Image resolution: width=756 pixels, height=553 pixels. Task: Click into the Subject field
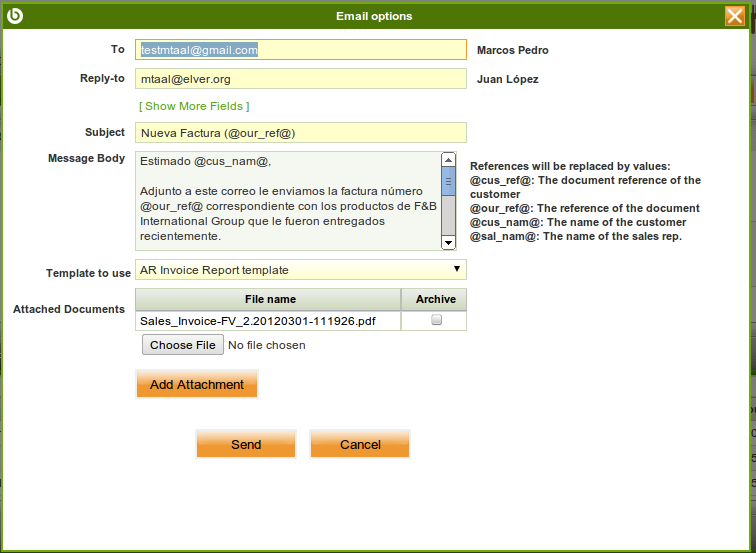[x=300, y=133]
